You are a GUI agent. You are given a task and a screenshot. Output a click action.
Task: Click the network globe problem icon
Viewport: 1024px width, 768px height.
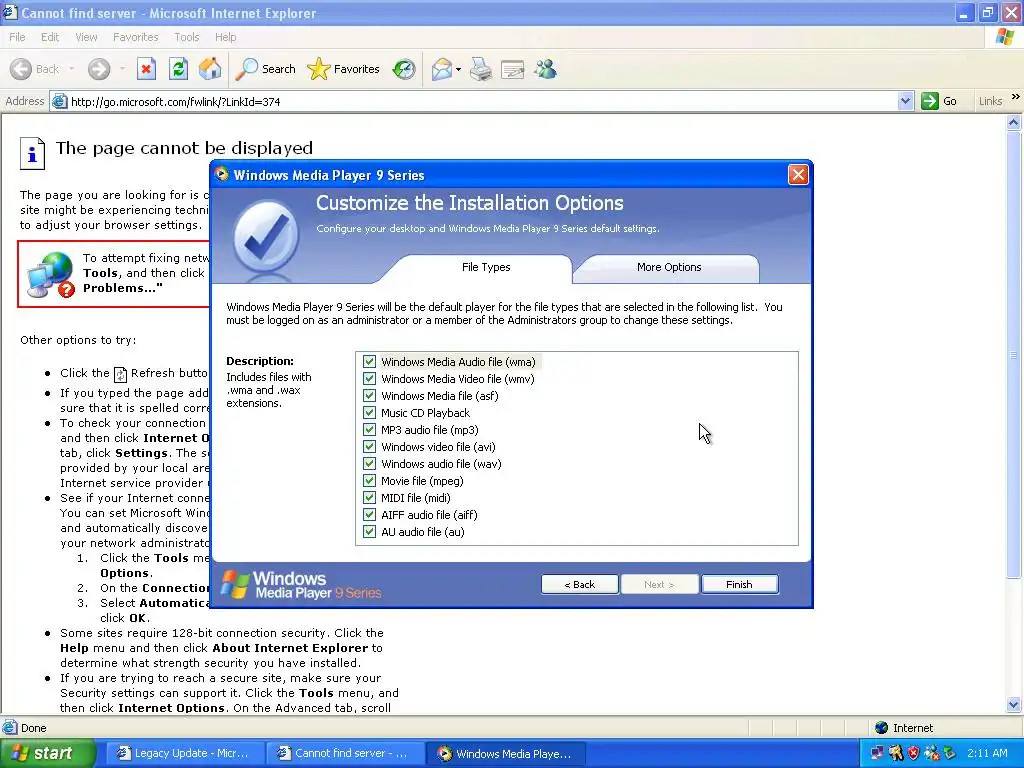pos(51,274)
